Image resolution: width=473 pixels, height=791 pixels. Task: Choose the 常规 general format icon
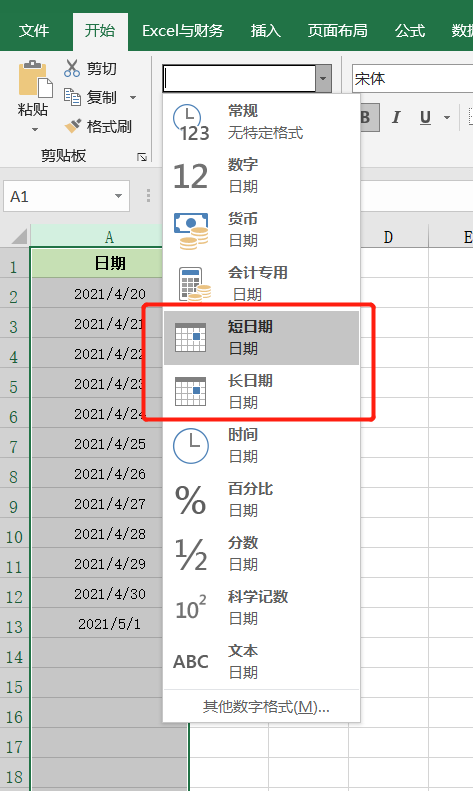click(191, 122)
